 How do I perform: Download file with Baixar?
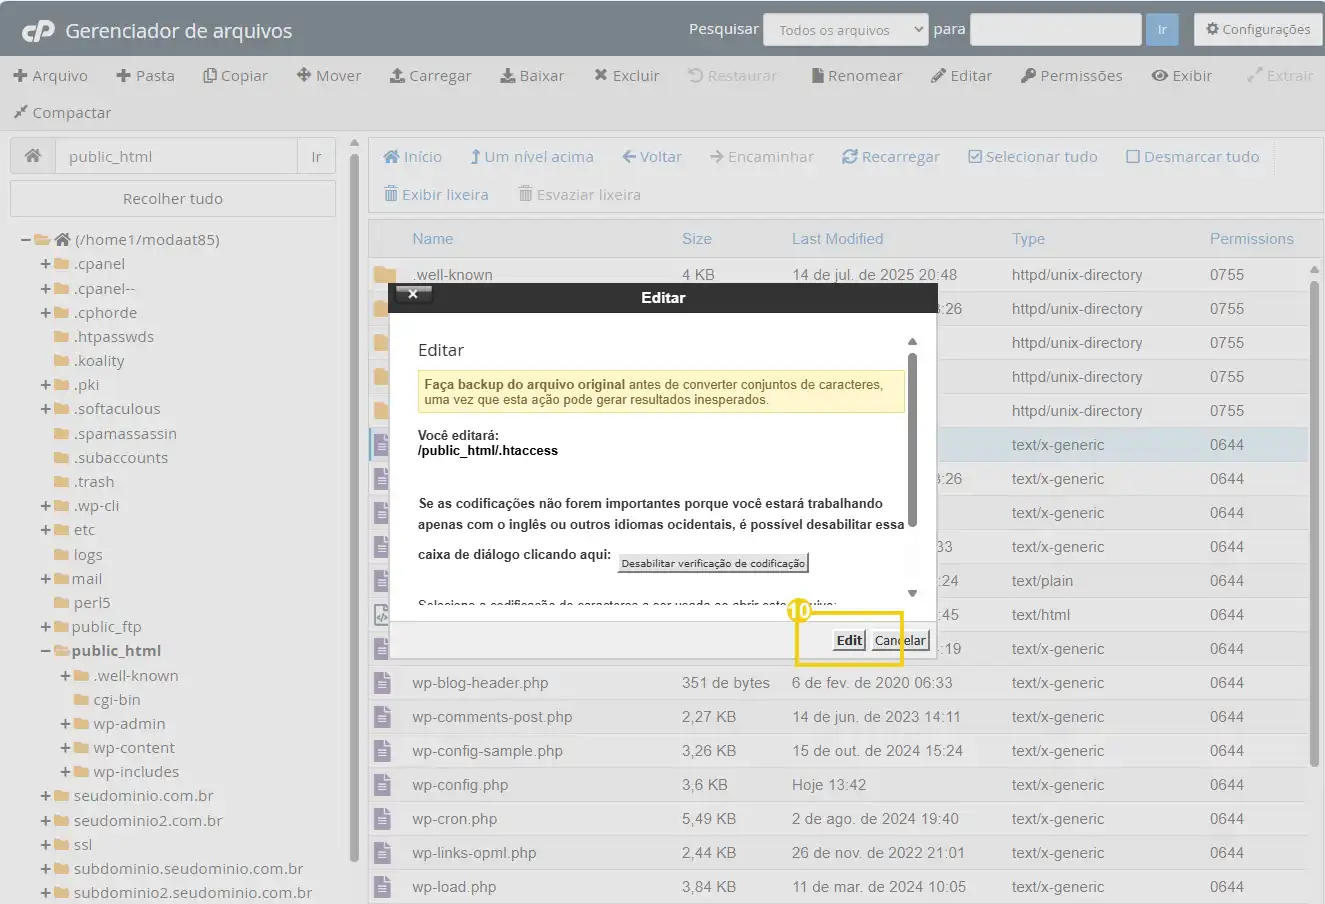pyautogui.click(x=532, y=76)
